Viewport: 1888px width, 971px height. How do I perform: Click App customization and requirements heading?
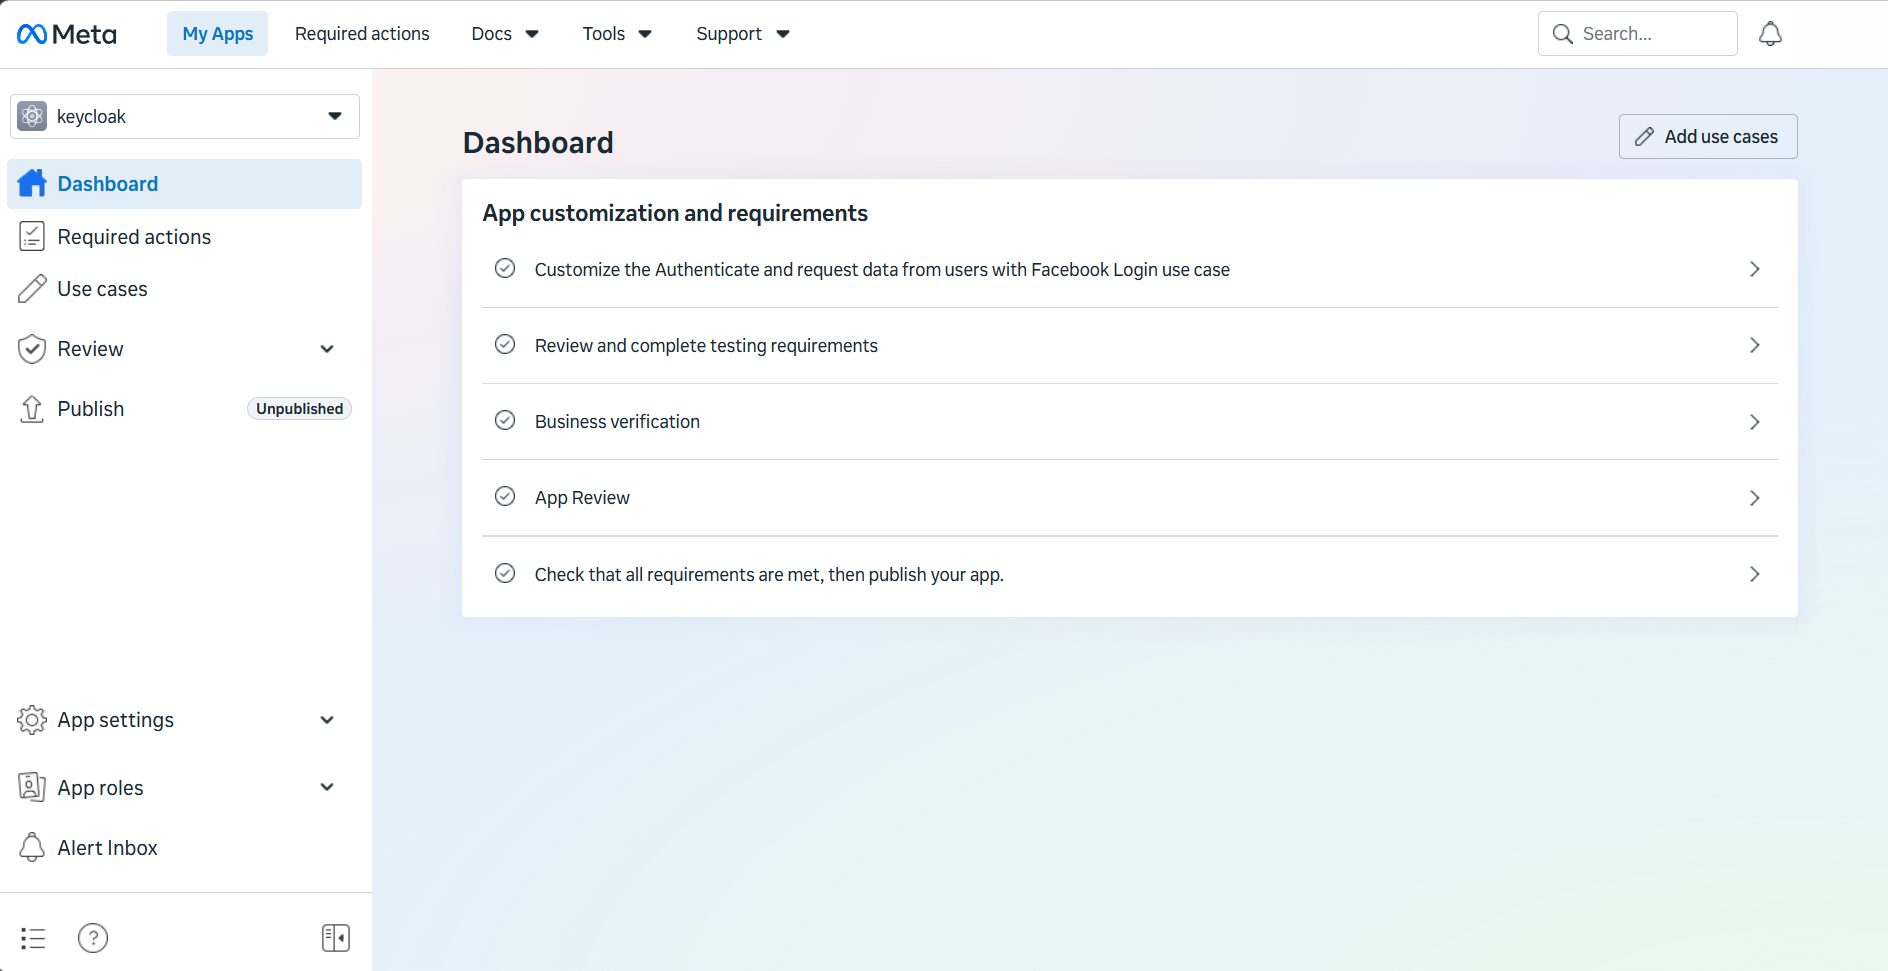click(675, 213)
